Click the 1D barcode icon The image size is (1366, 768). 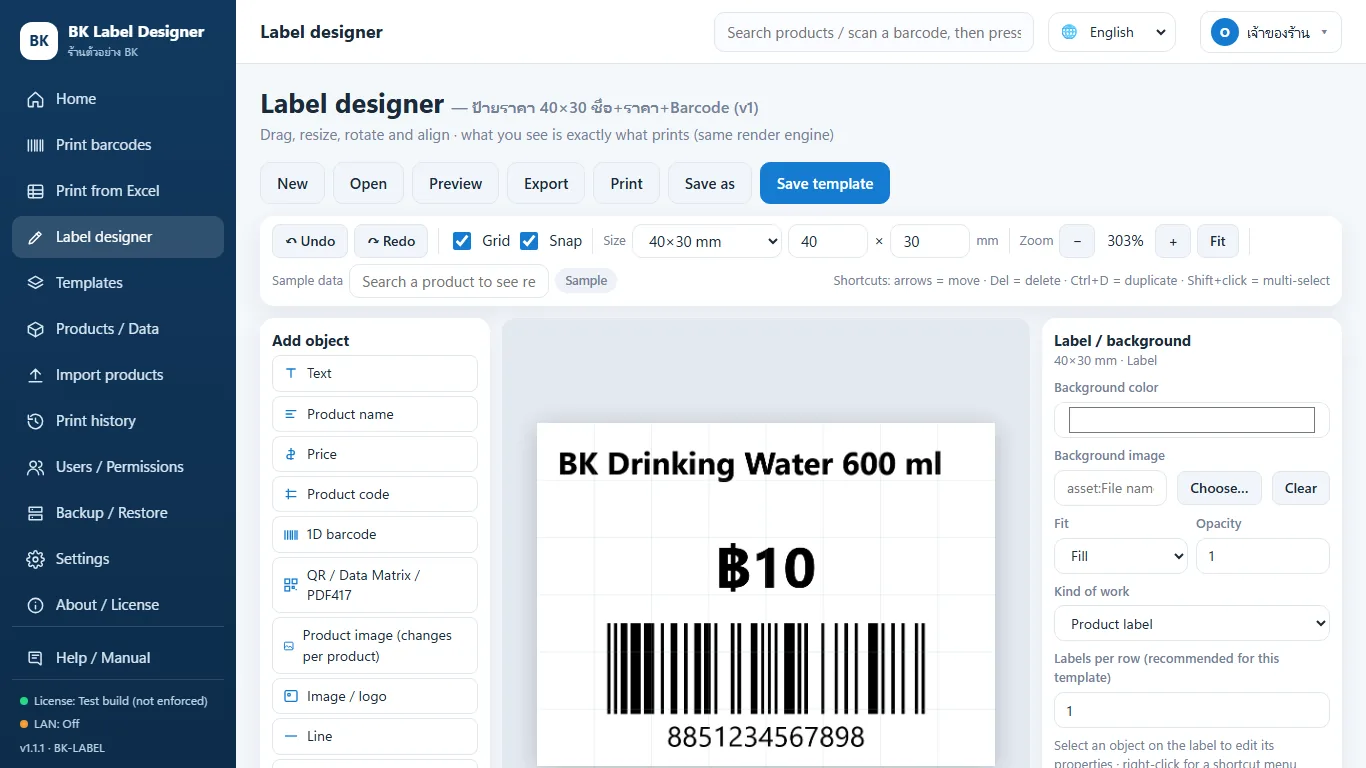[x=291, y=535]
